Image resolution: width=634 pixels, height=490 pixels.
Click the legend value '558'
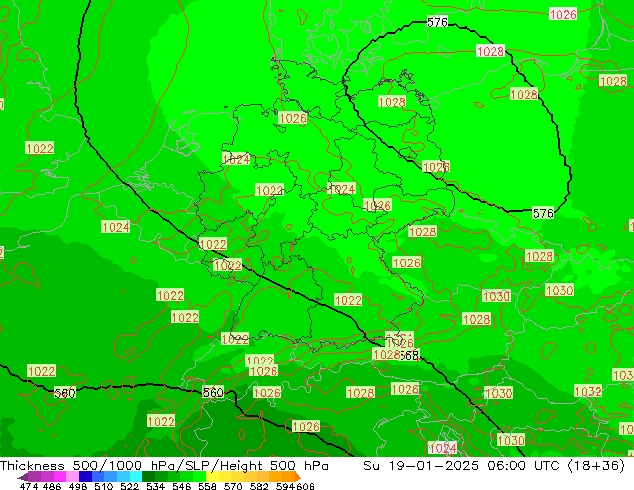tap(207, 486)
